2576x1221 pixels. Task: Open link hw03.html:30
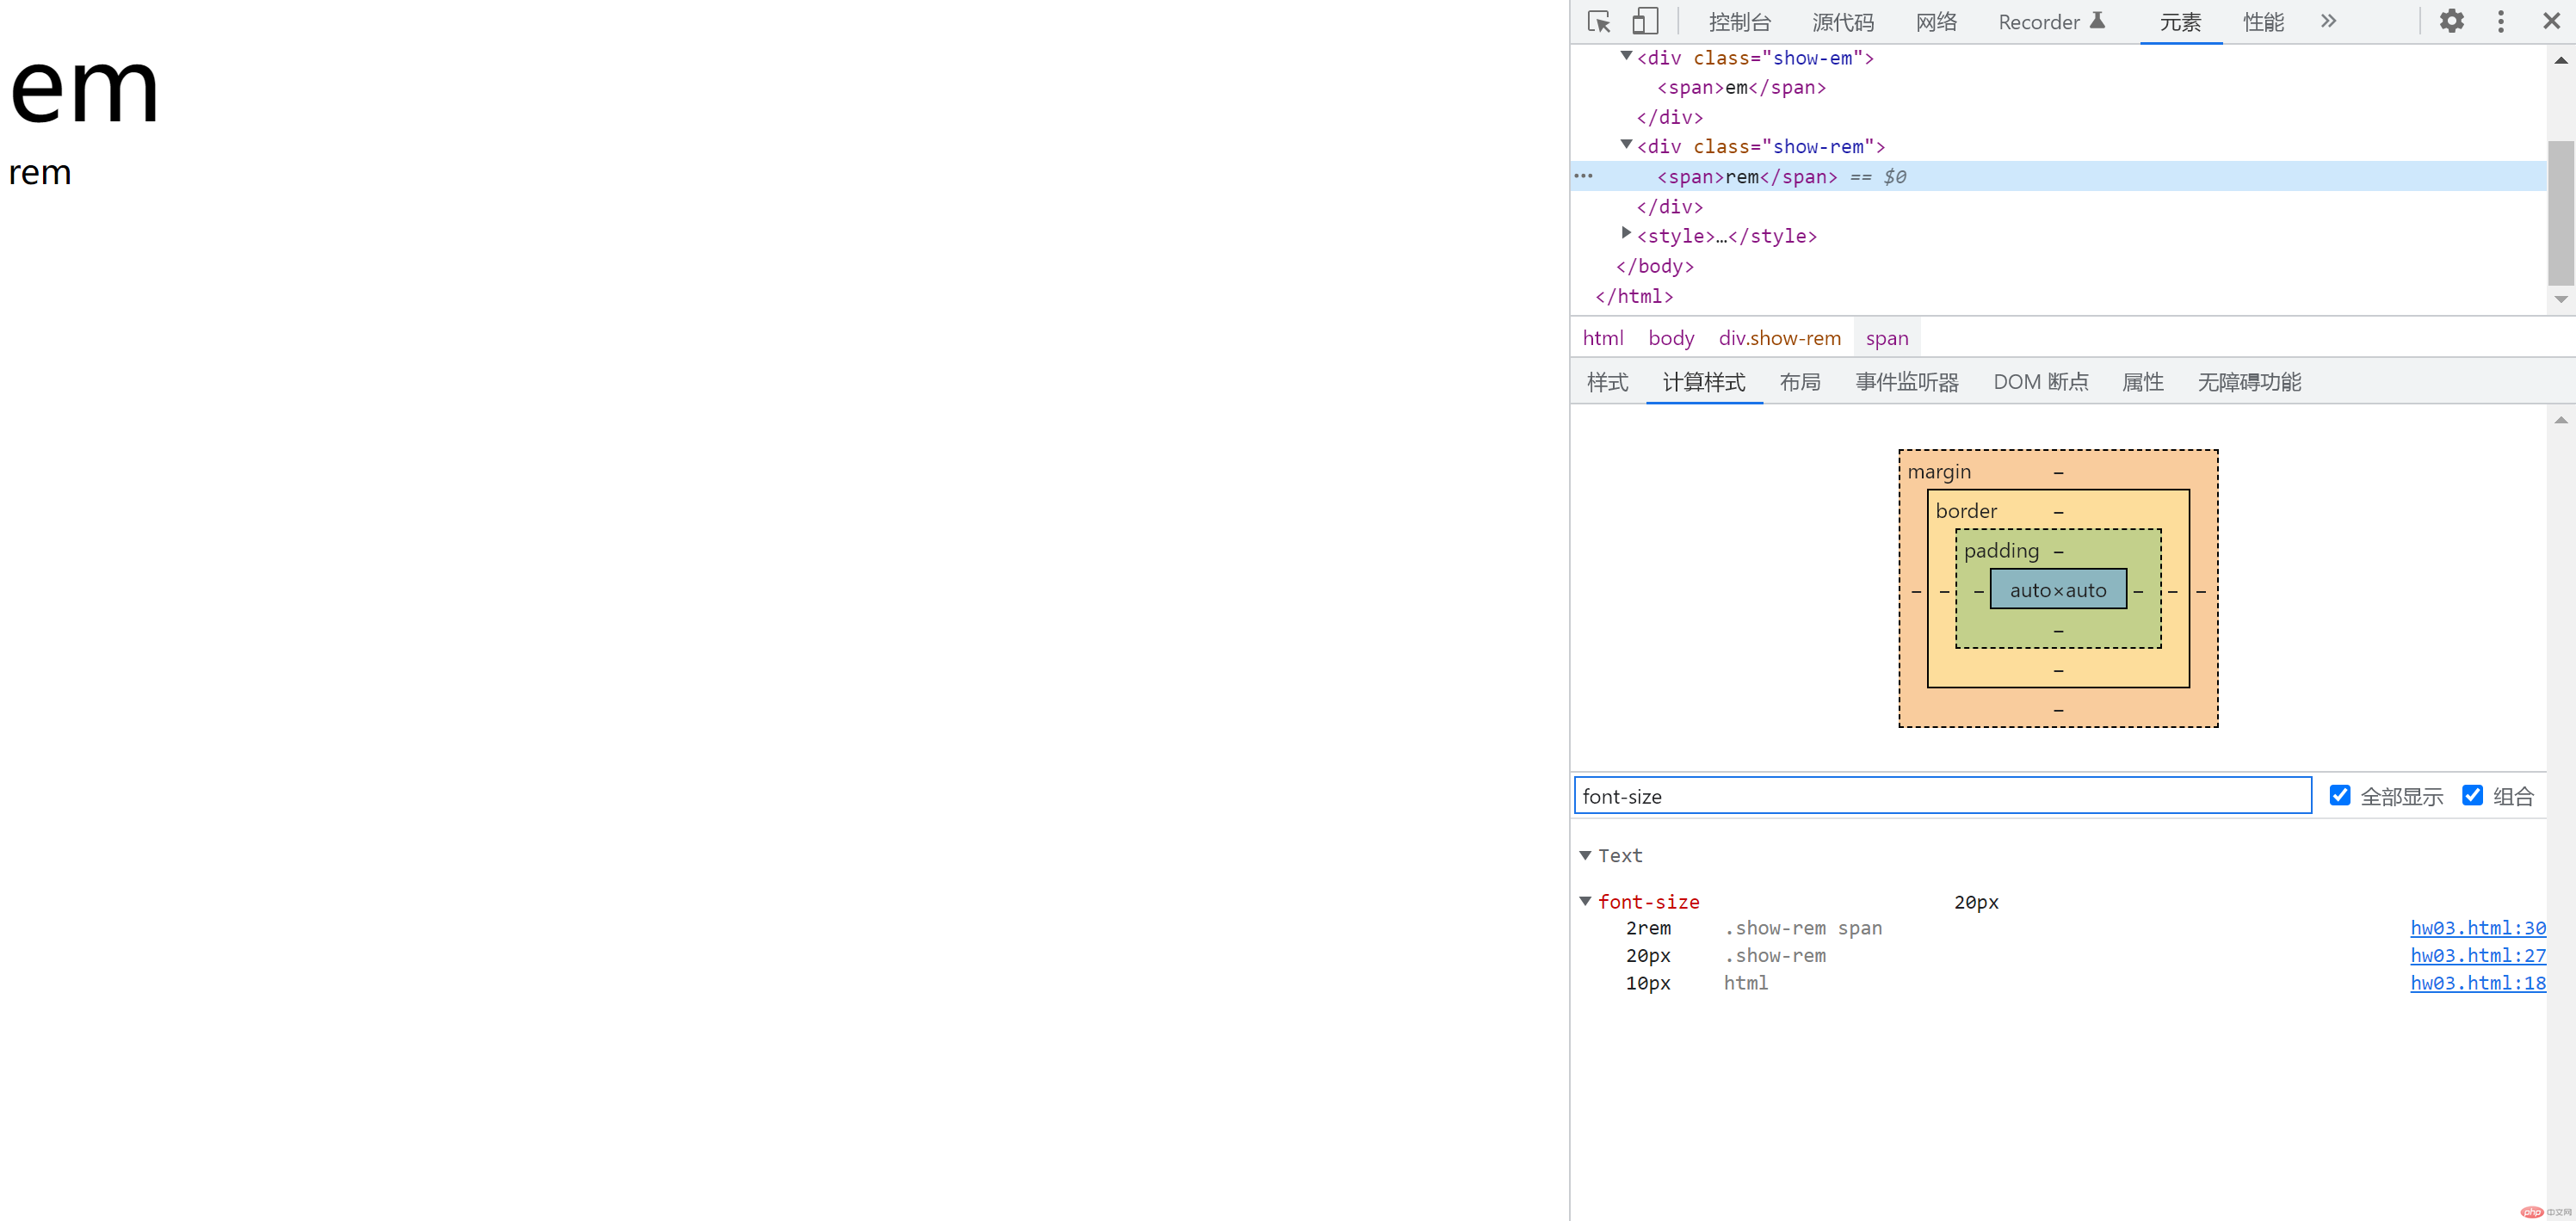(x=2477, y=928)
